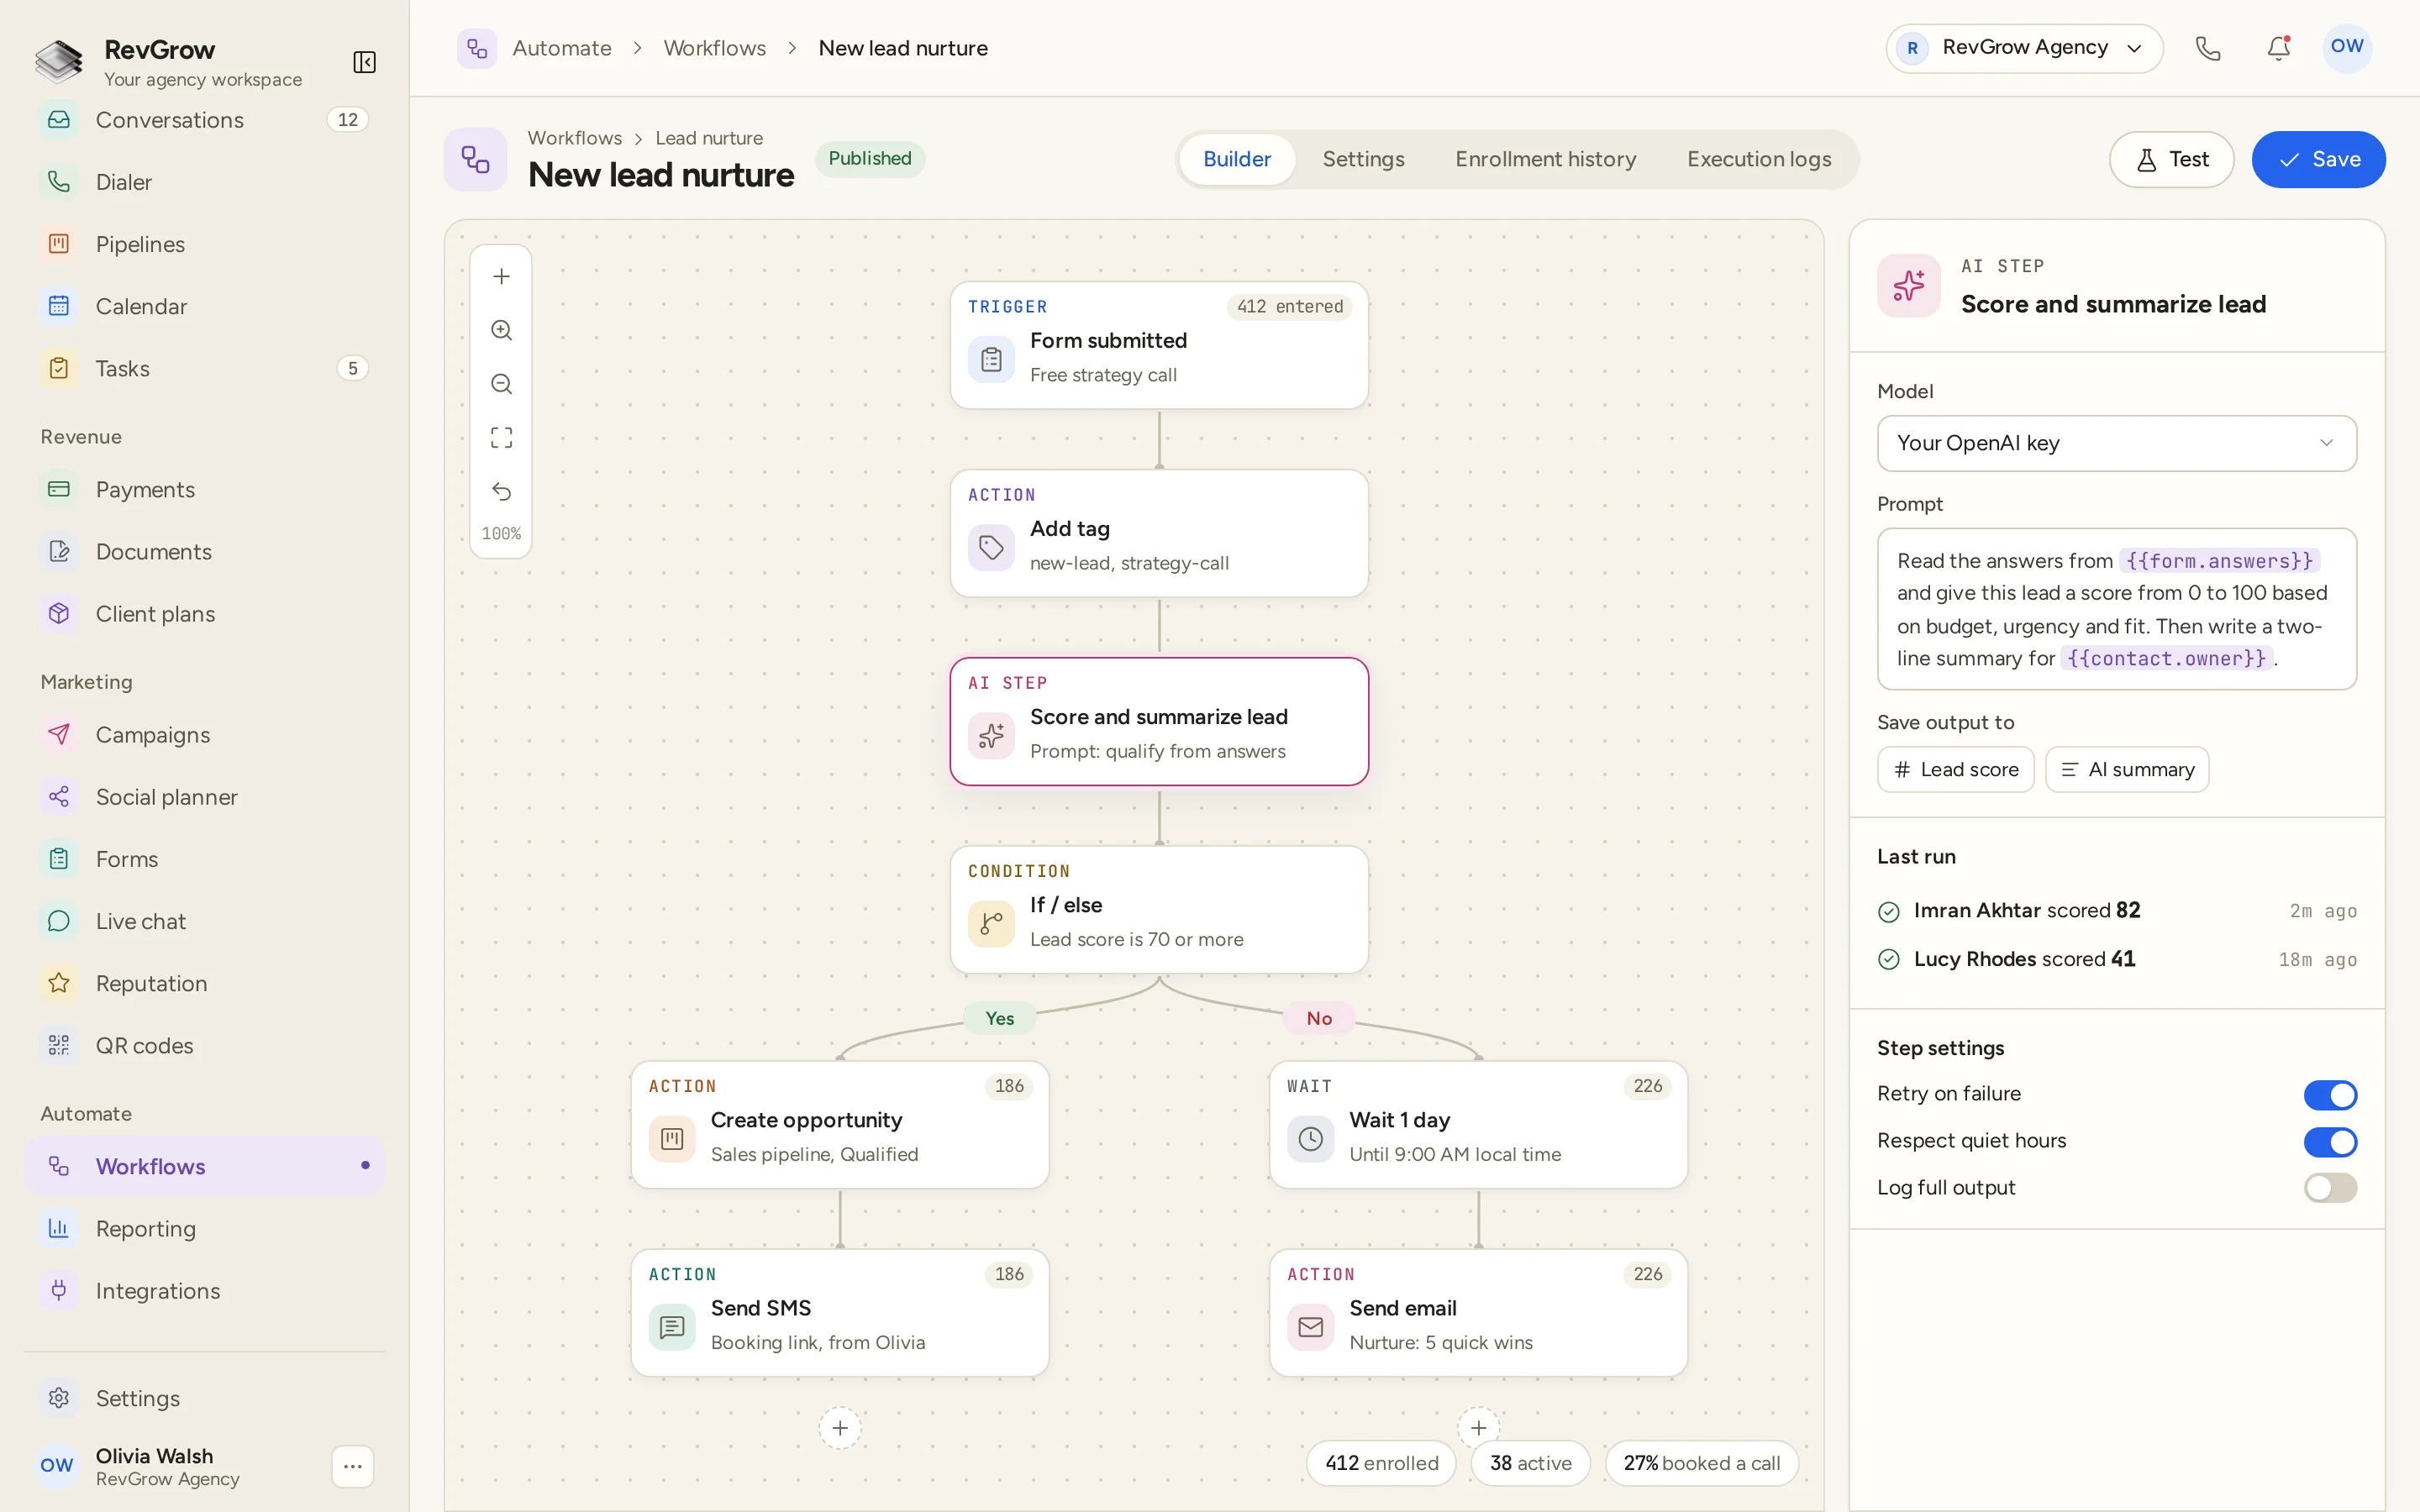Viewport: 2420px width, 1512px height.
Task: Zoom in on the workflow canvas
Action: pos(501,330)
